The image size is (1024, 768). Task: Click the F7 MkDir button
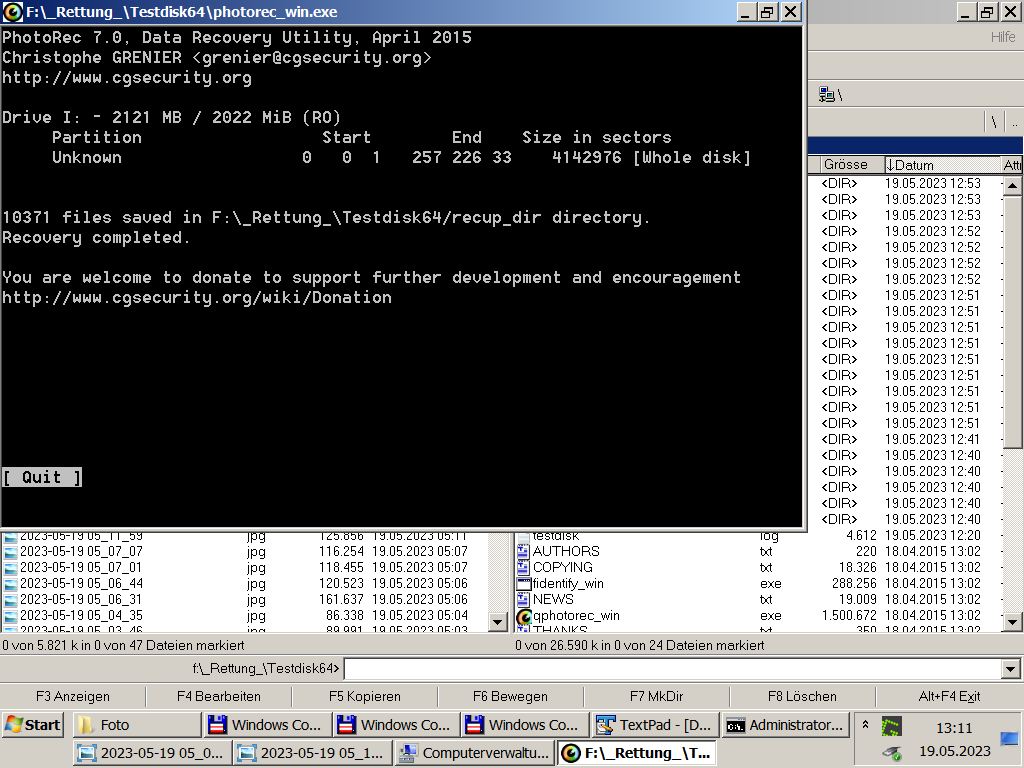tap(656, 696)
